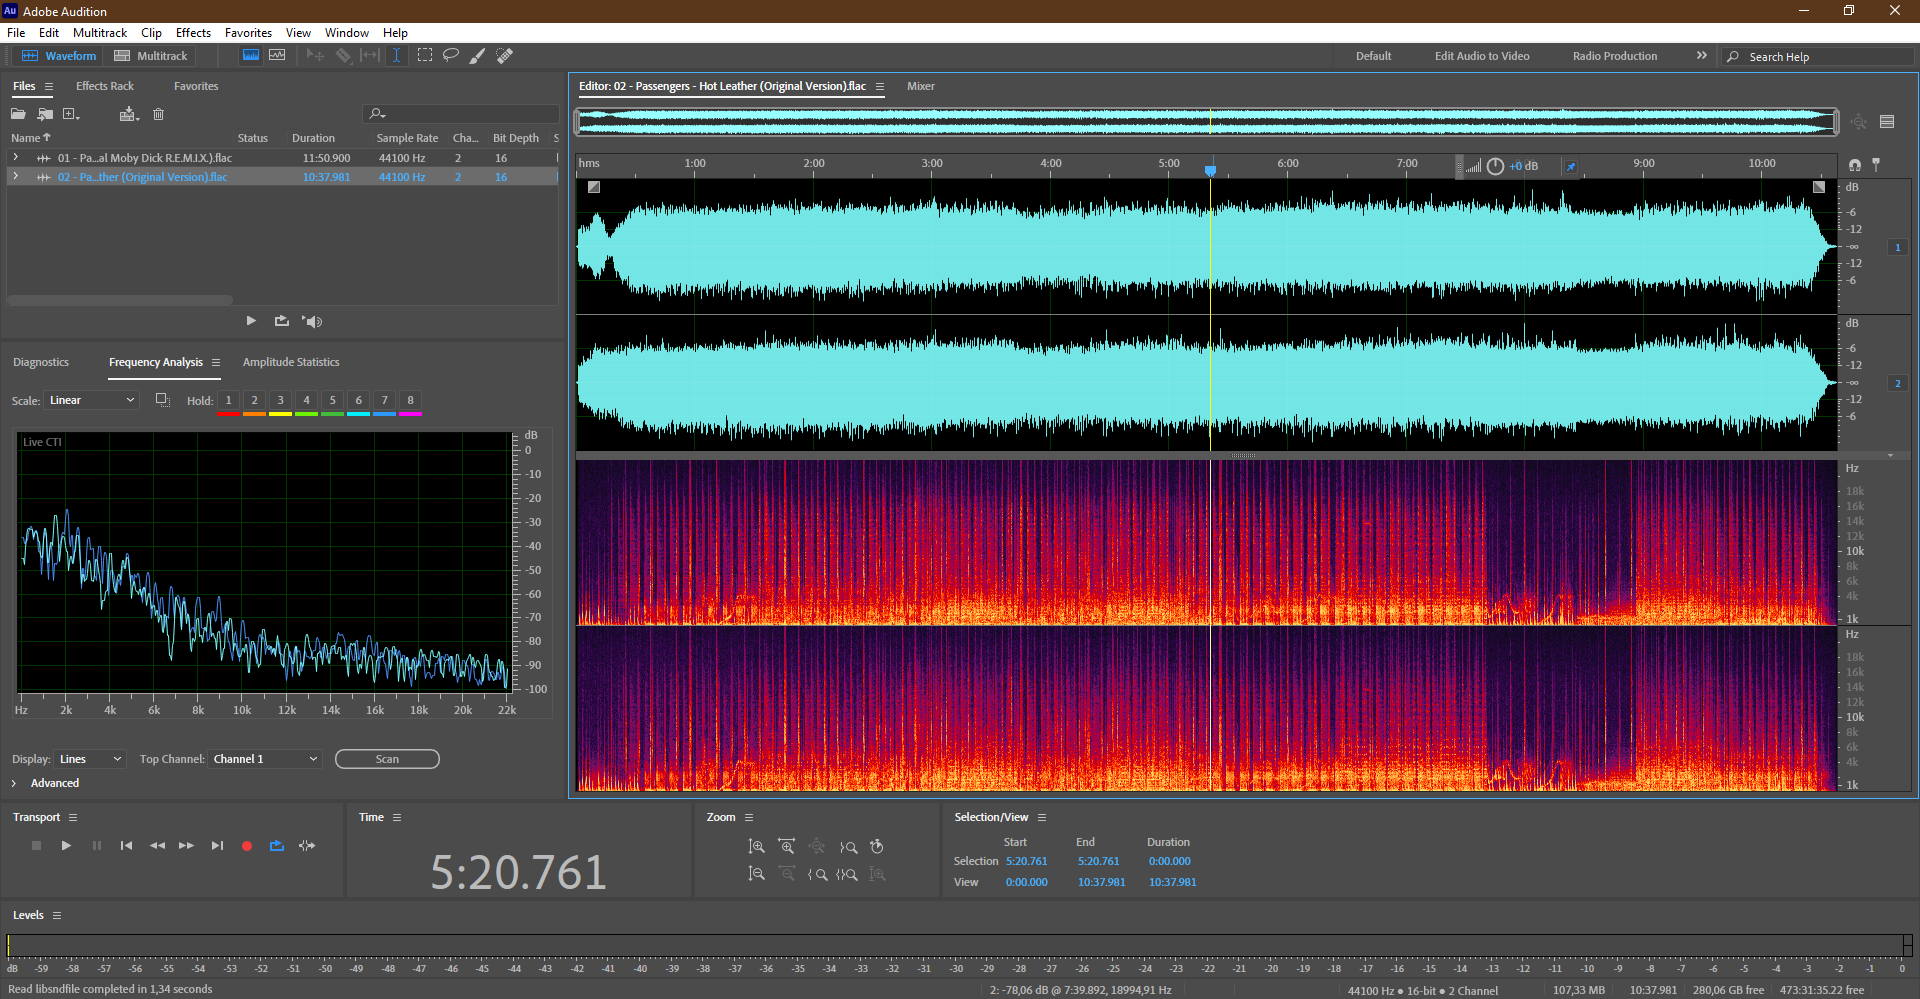Click Selection Start time value
Viewport: 1920px width, 999px height.
click(1026, 861)
